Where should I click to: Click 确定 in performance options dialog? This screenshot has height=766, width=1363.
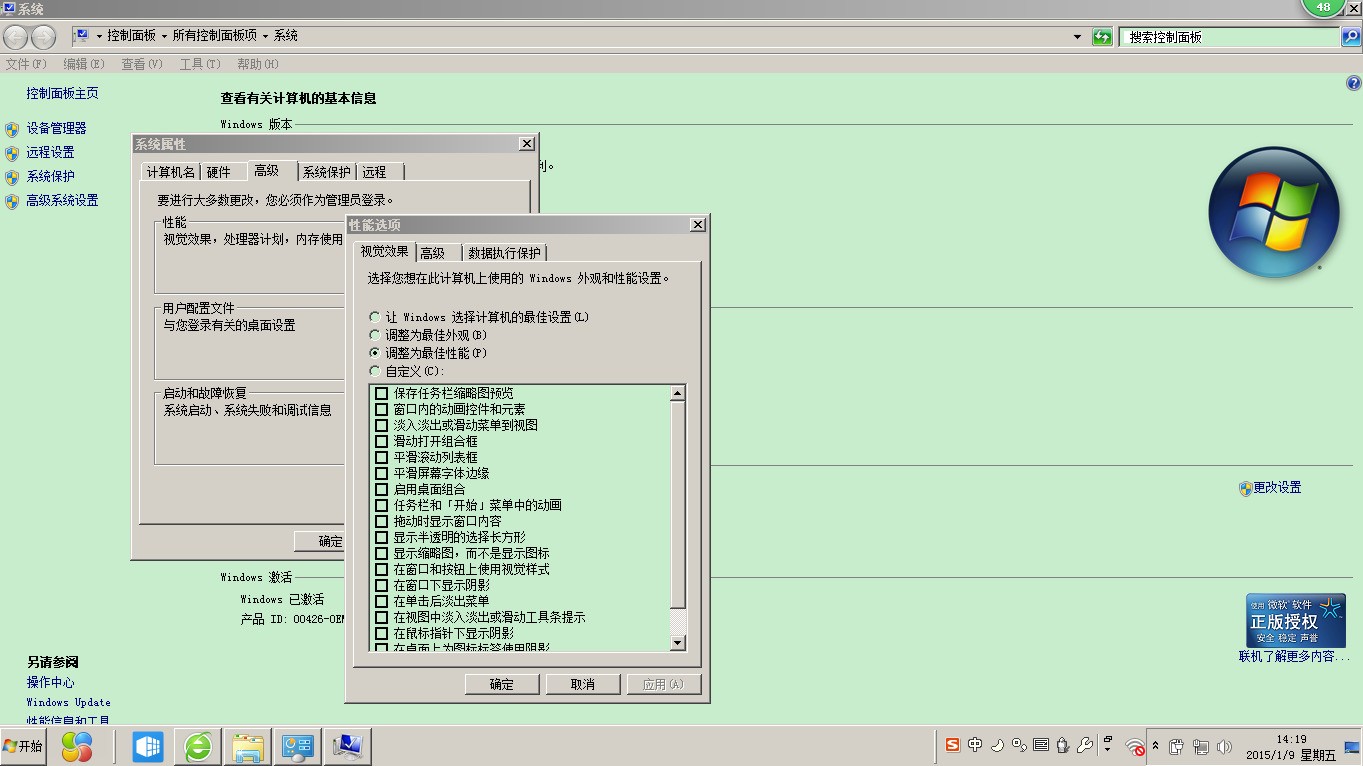[502, 684]
